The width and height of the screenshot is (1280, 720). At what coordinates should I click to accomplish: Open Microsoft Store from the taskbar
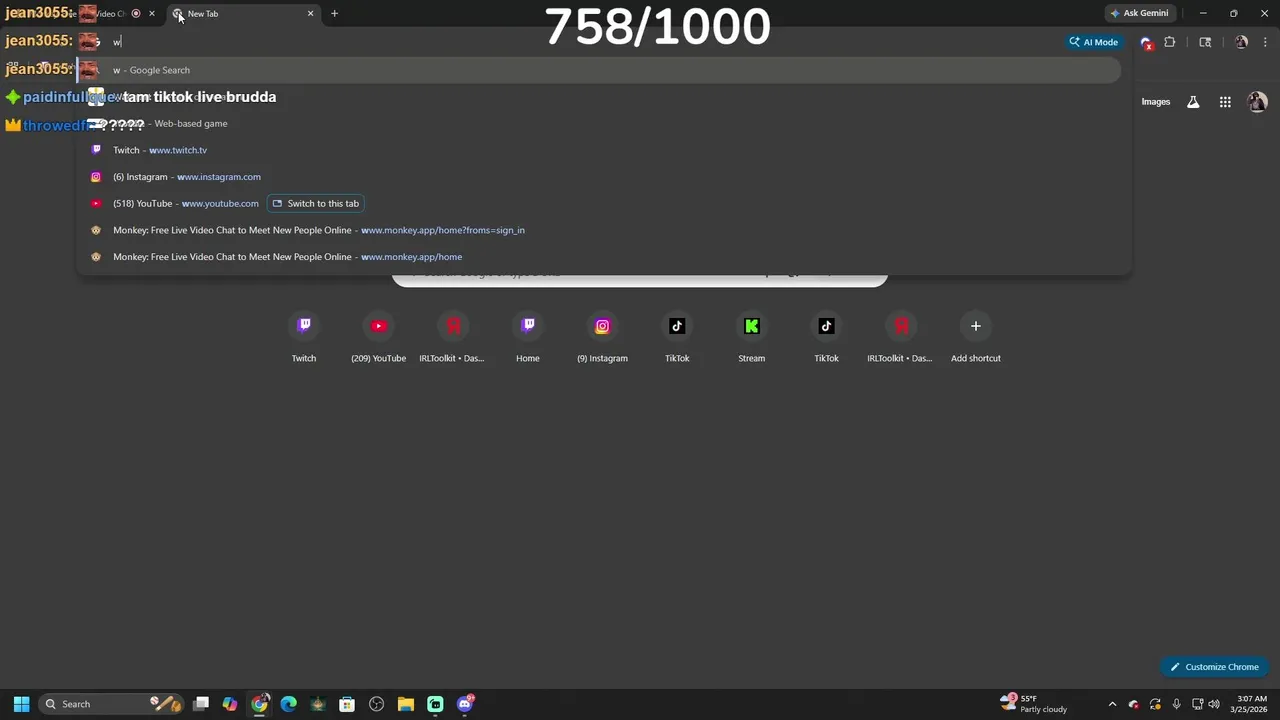(347, 704)
